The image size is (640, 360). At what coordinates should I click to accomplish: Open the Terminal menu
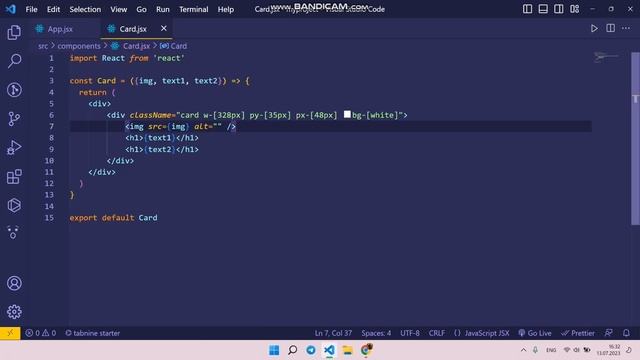[x=193, y=9]
